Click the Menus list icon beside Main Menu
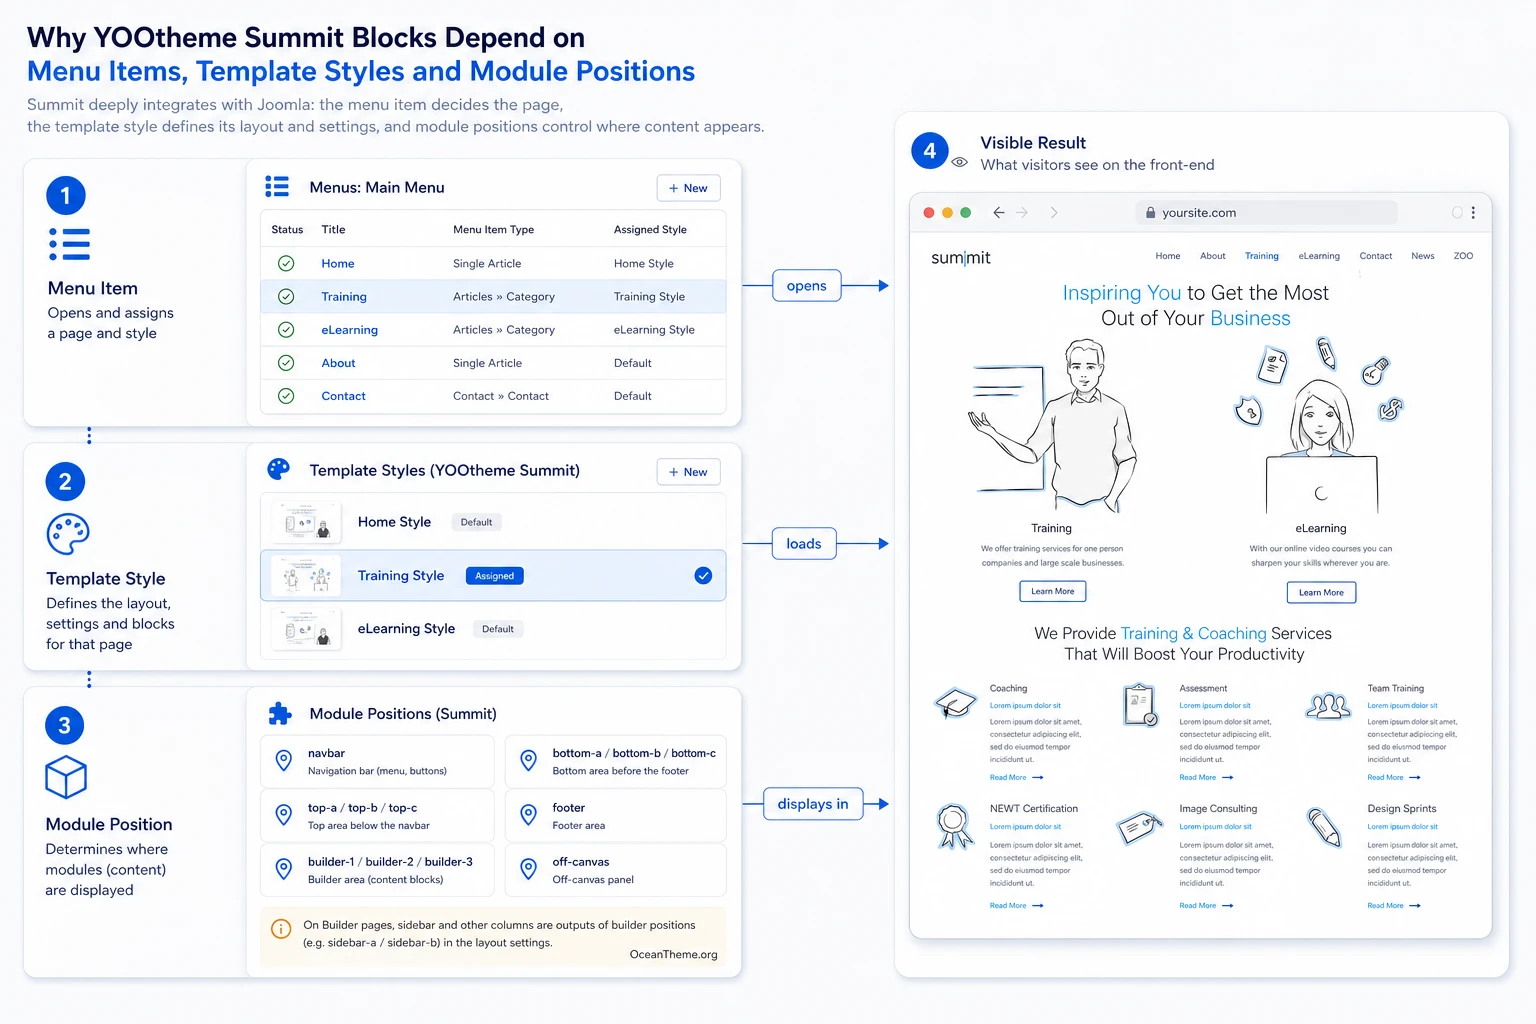This screenshot has width=1536, height=1024. [x=277, y=187]
